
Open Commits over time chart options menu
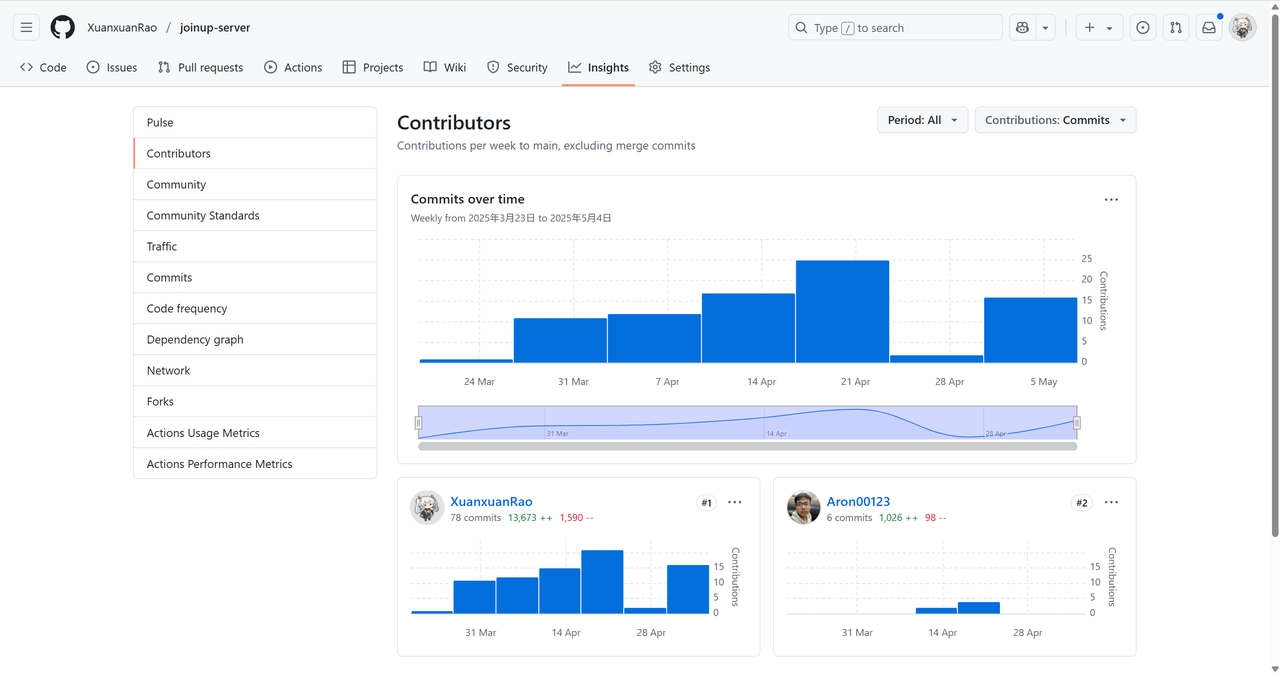point(1111,199)
